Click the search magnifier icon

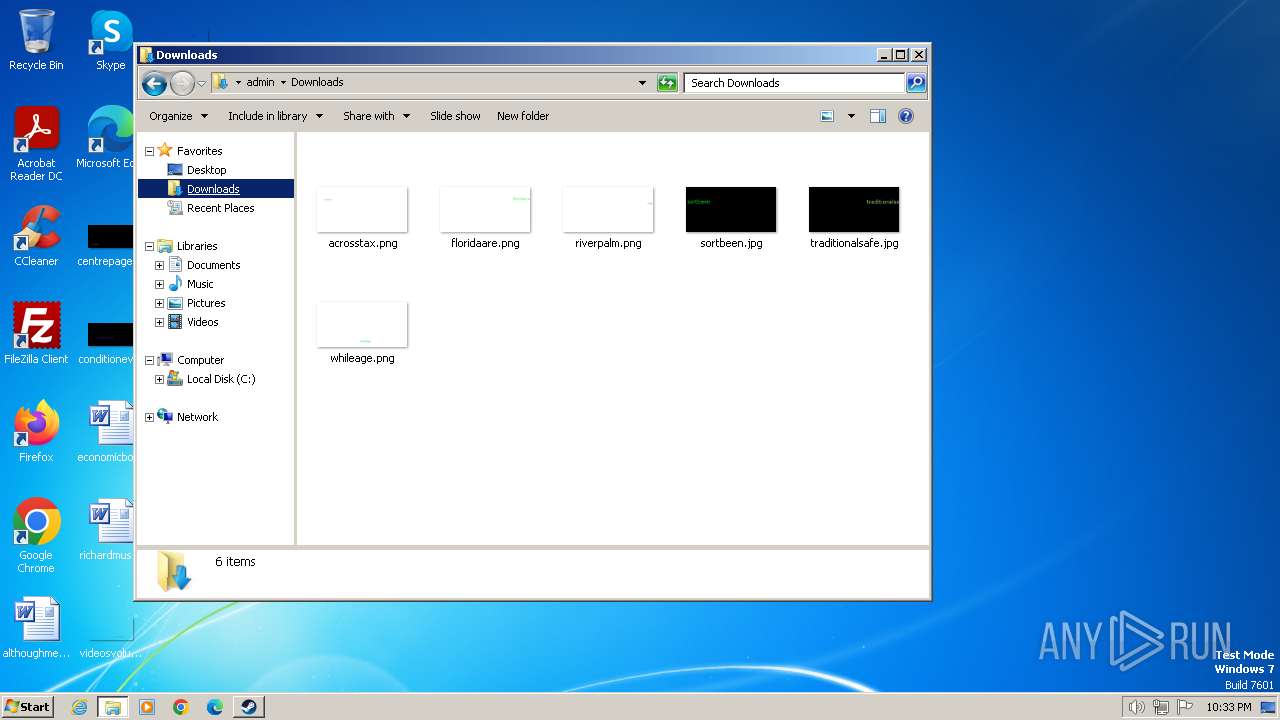(915, 83)
